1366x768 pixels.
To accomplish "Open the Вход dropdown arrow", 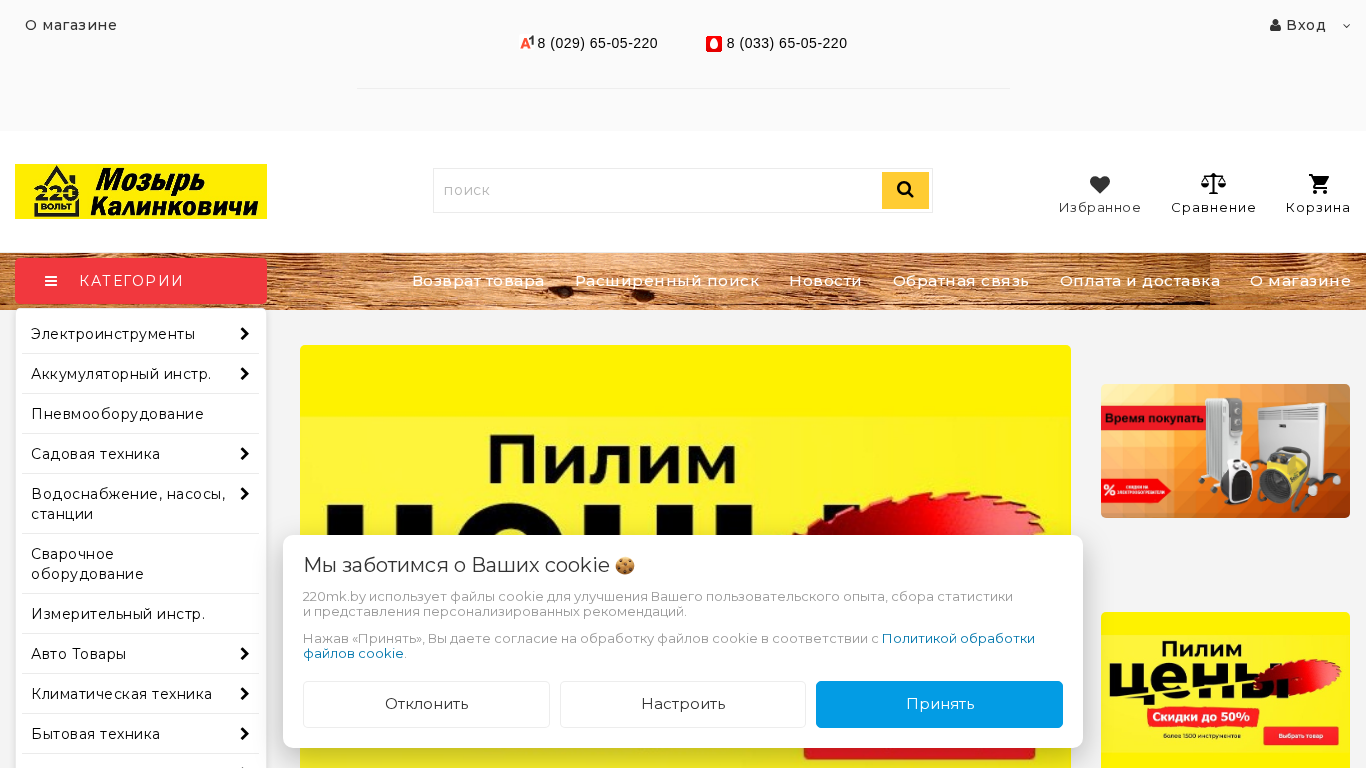I will coord(1346,26).
